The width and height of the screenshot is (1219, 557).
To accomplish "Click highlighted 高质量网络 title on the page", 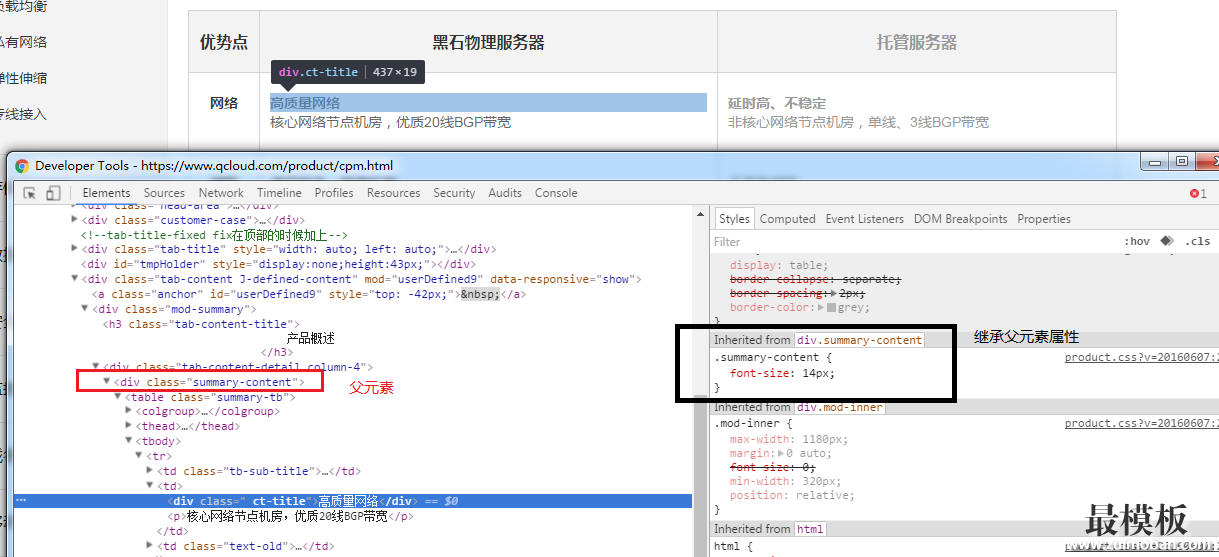I will 305,103.
